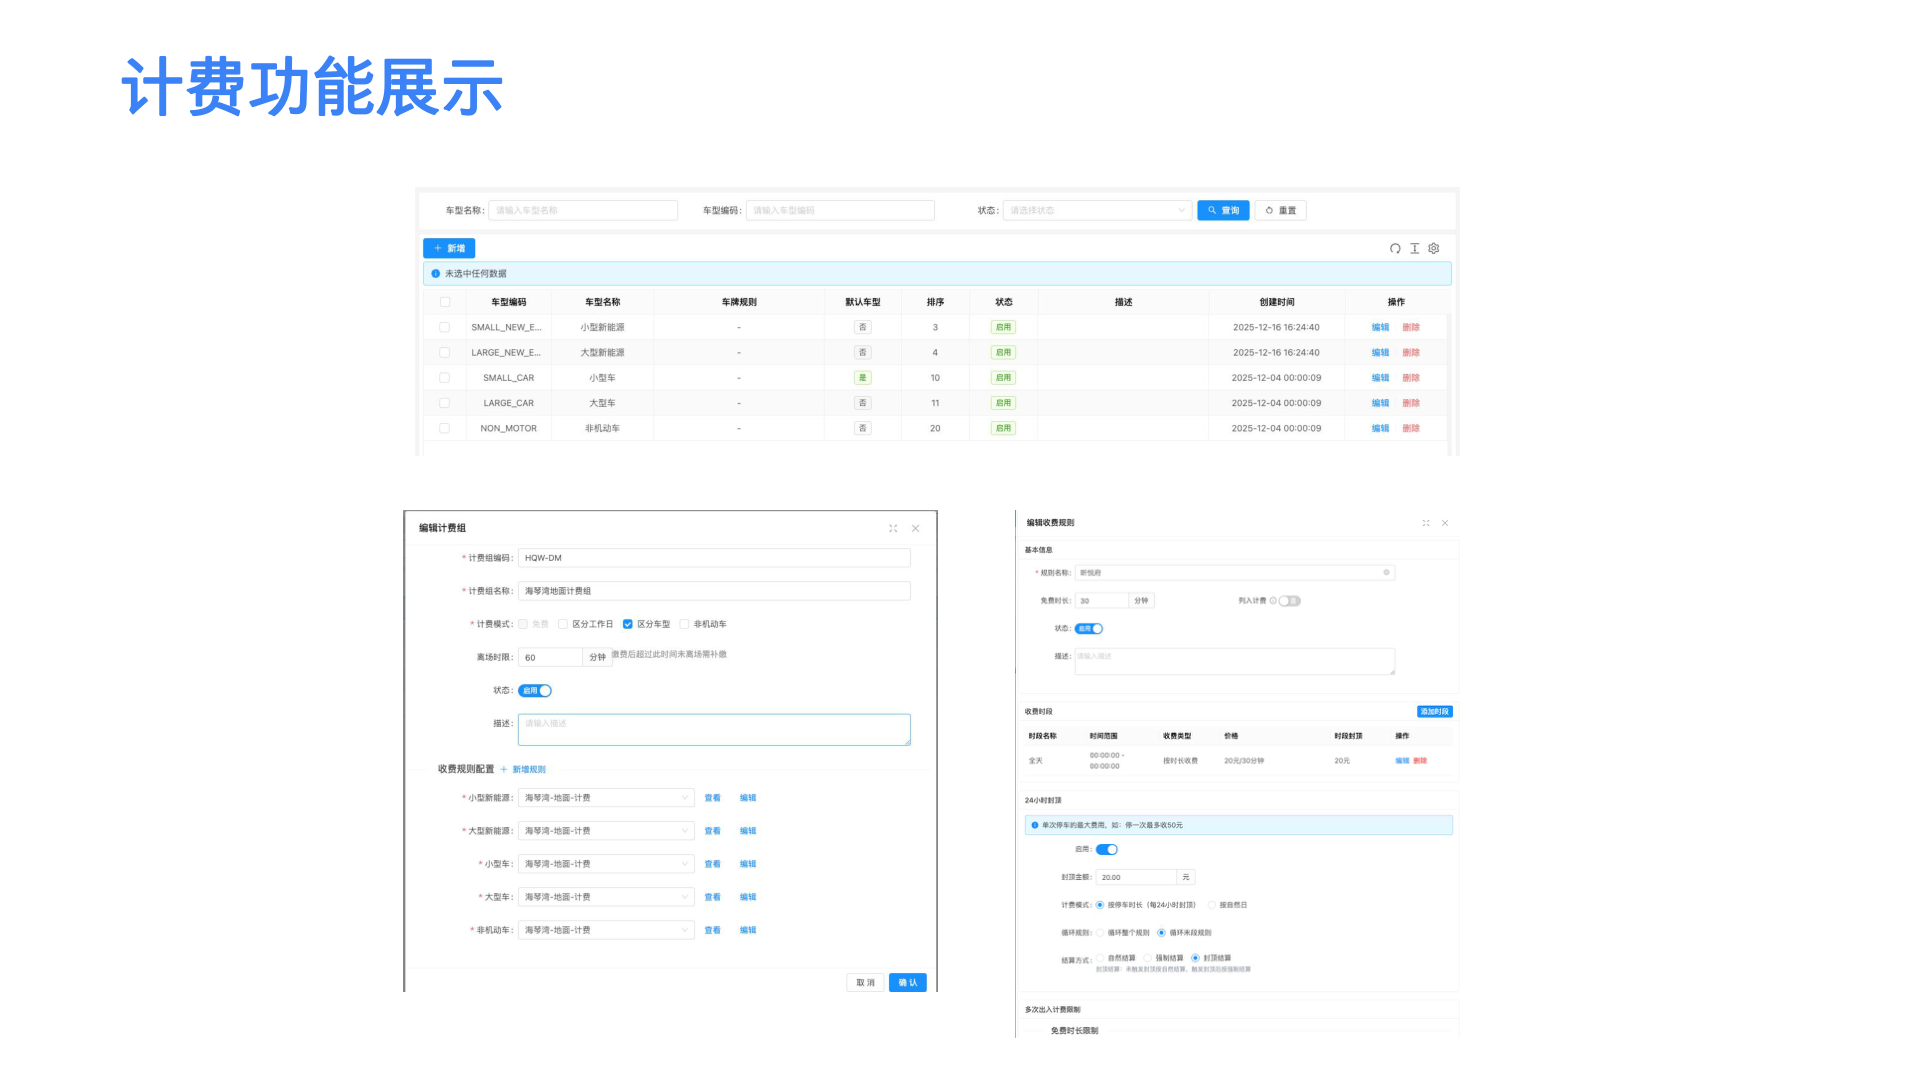This screenshot has height=1080, width=1920.
Task: Toggle the select-all checkbox in table header
Action: [x=445, y=302]
